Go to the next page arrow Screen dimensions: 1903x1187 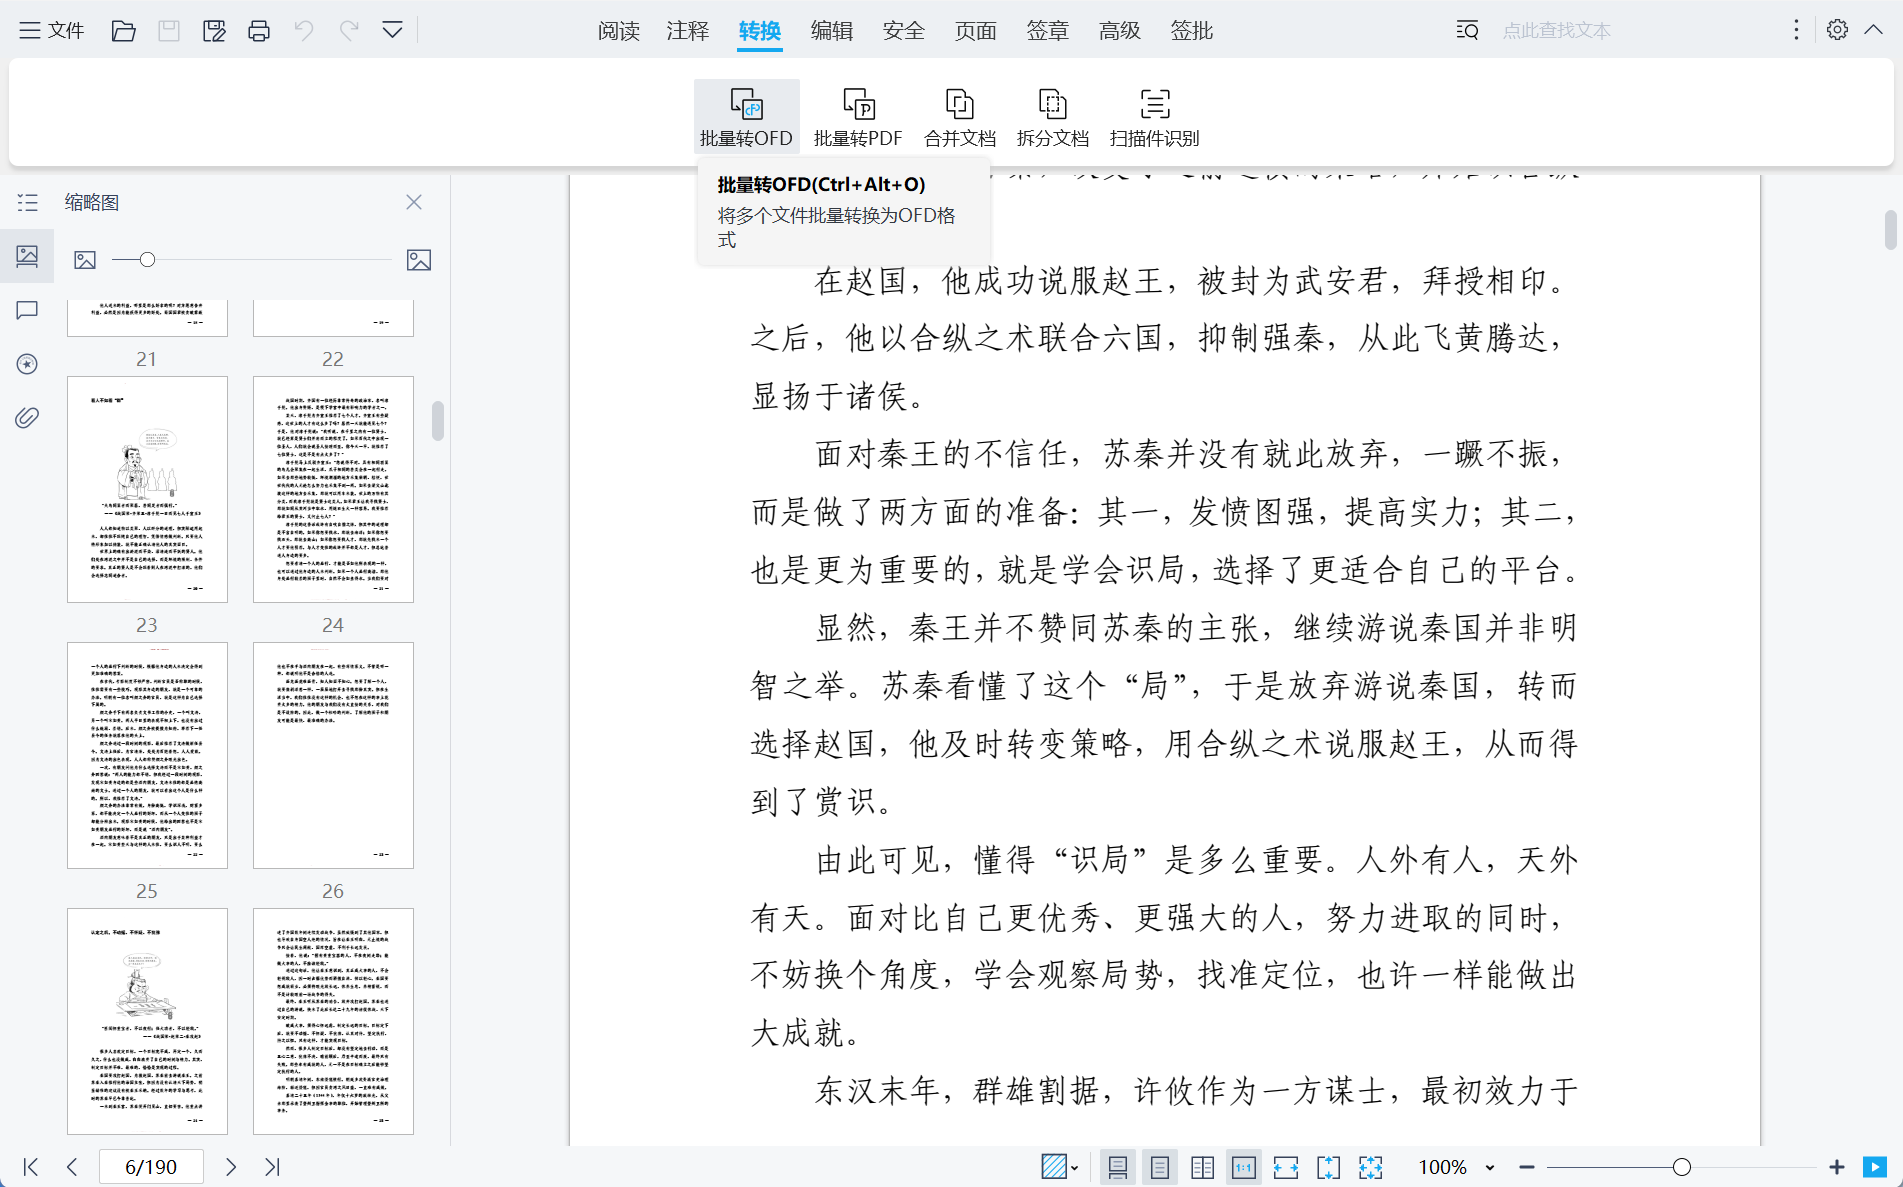(x=231, y=1167)
